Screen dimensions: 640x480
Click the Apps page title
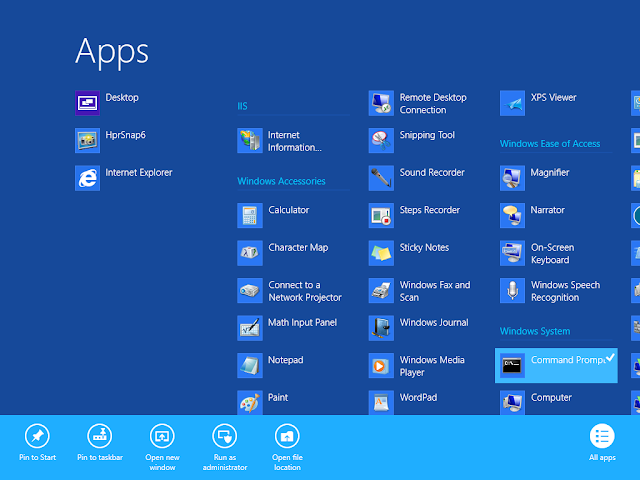pos(112,53)
